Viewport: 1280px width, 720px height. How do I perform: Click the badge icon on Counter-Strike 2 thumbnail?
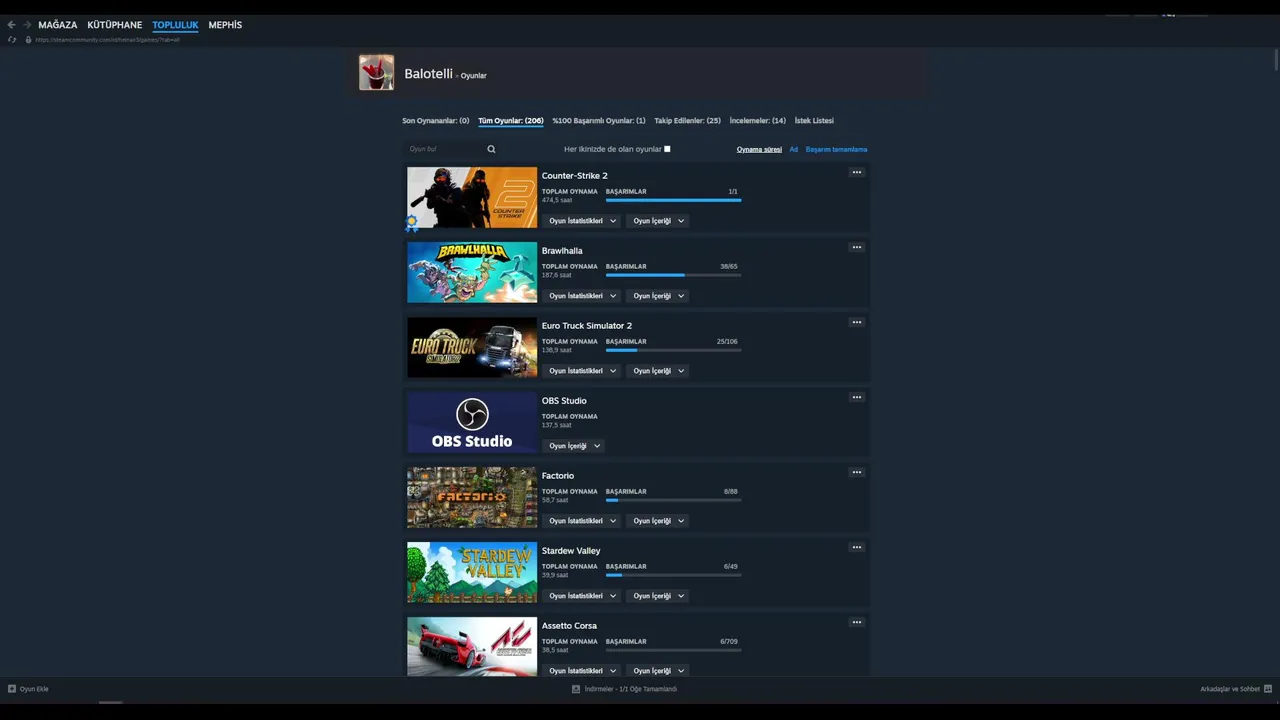(412, 223)
